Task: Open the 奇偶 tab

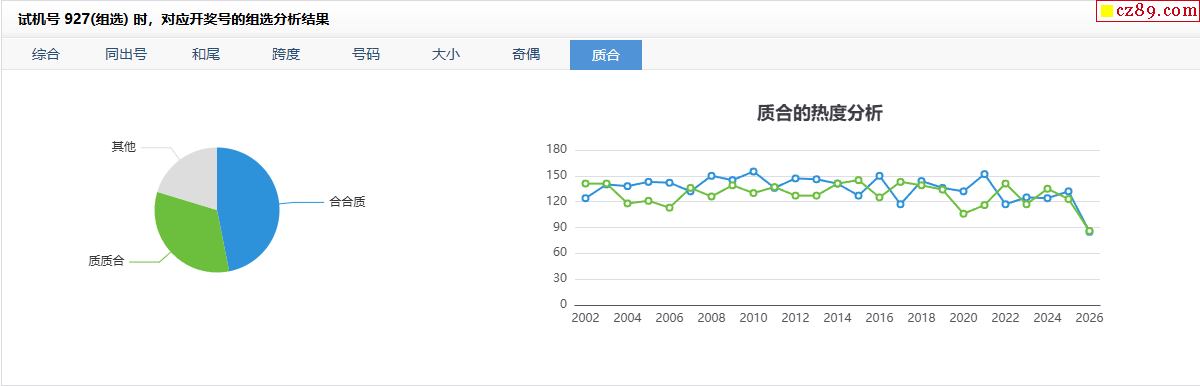Action: tap(526, 55)
